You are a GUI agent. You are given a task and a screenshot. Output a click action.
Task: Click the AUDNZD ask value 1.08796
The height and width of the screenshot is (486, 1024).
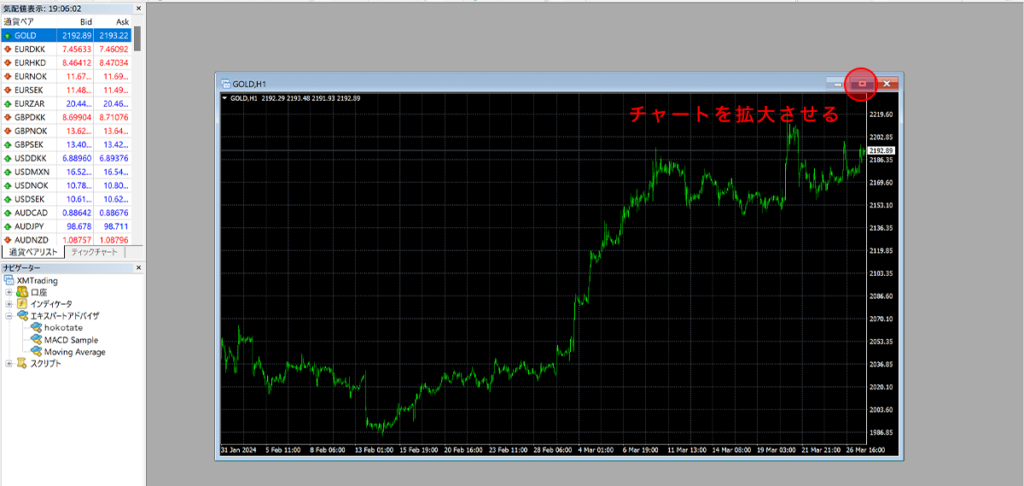click(x=114, y=240)
